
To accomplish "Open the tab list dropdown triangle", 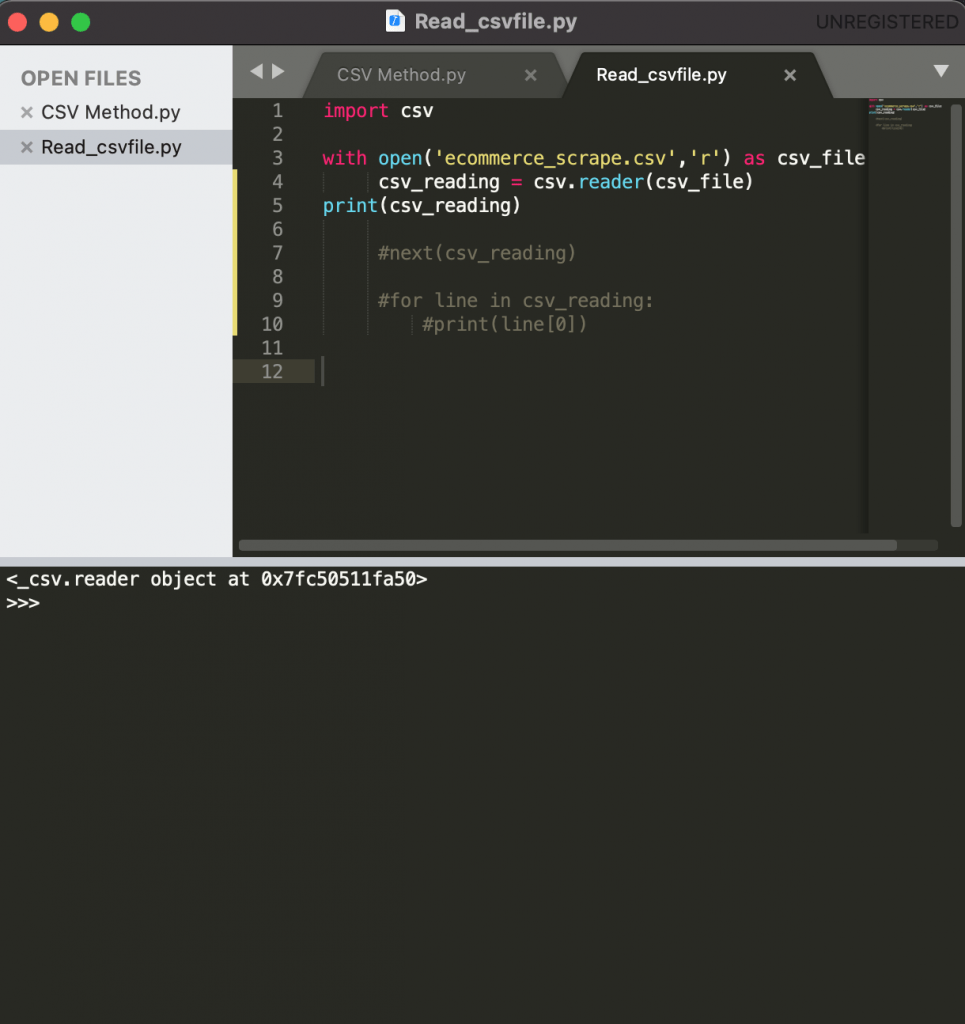I will click(941, 71).
